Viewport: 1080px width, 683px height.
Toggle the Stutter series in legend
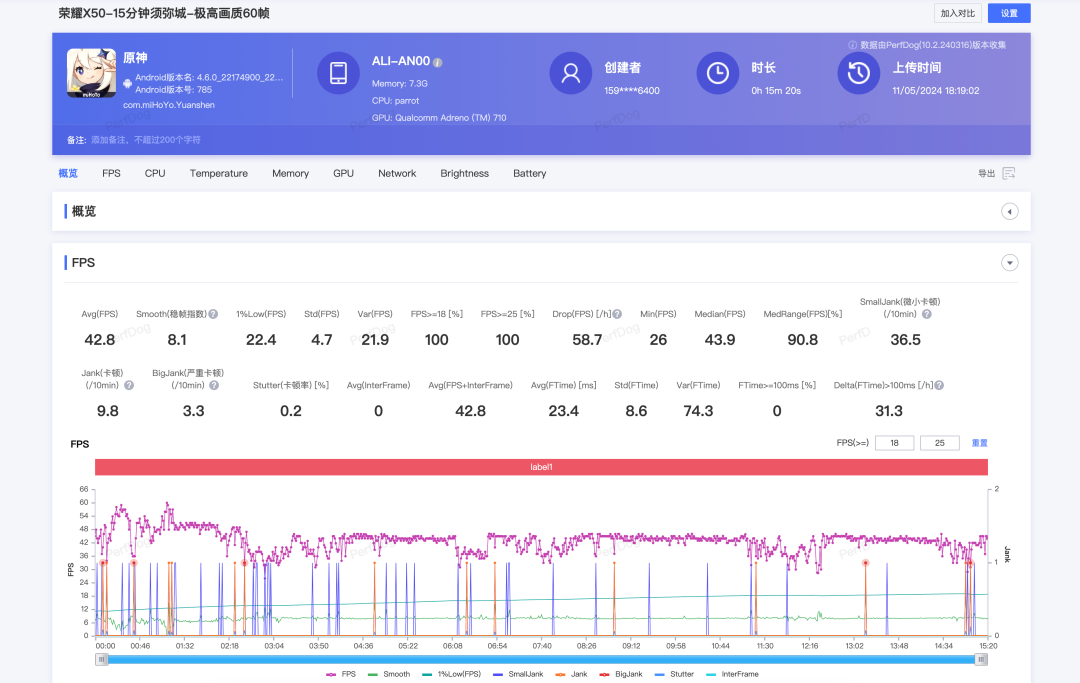click(x=675, y=674)
